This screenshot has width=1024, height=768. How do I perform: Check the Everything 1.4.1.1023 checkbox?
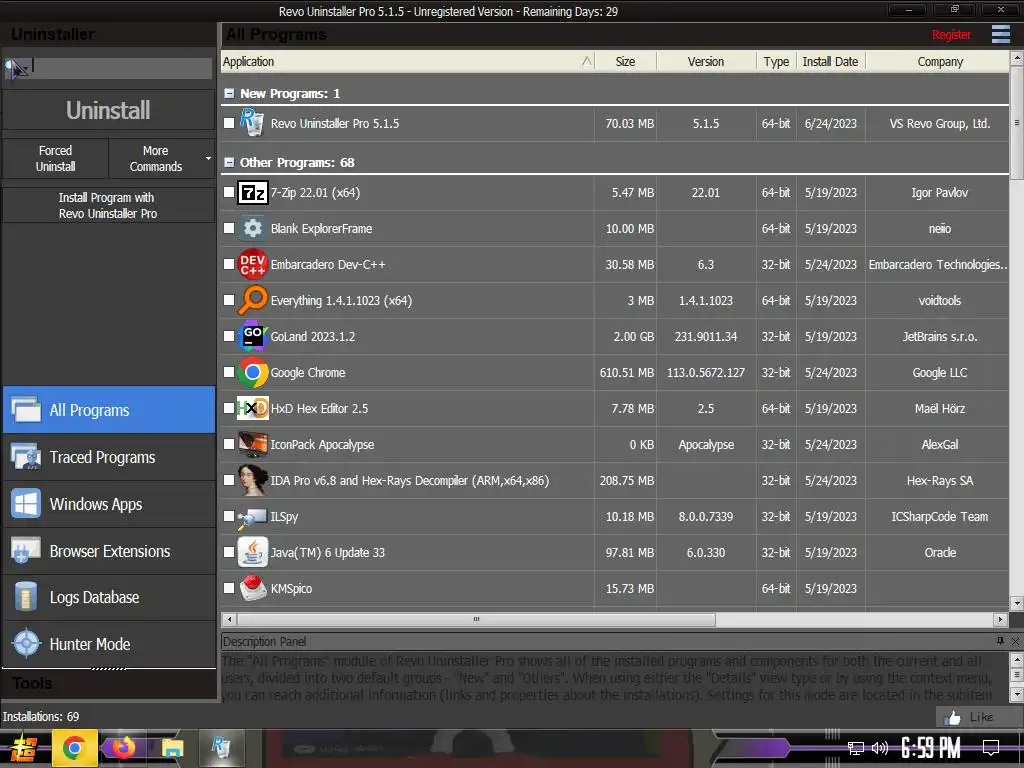point(229,300)
